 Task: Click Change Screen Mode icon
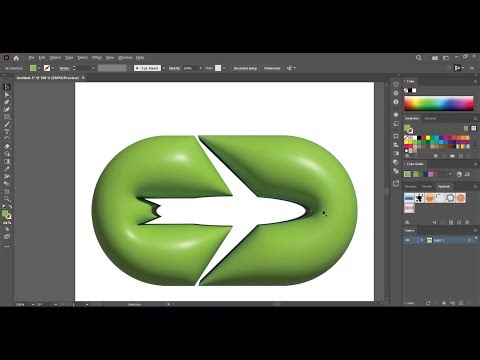(x=7, y=237)
